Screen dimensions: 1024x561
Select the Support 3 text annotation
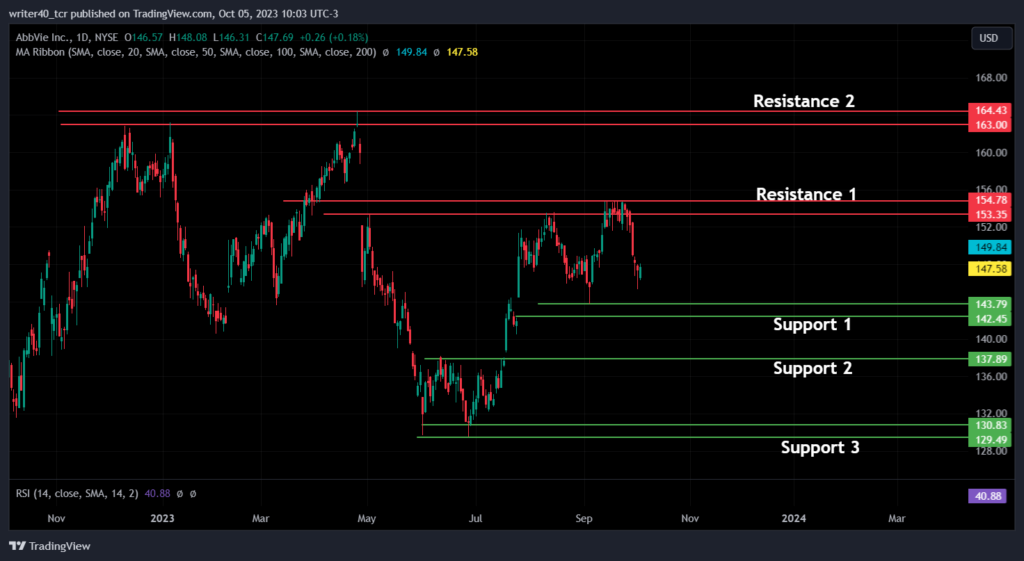(x=820, y=447)
